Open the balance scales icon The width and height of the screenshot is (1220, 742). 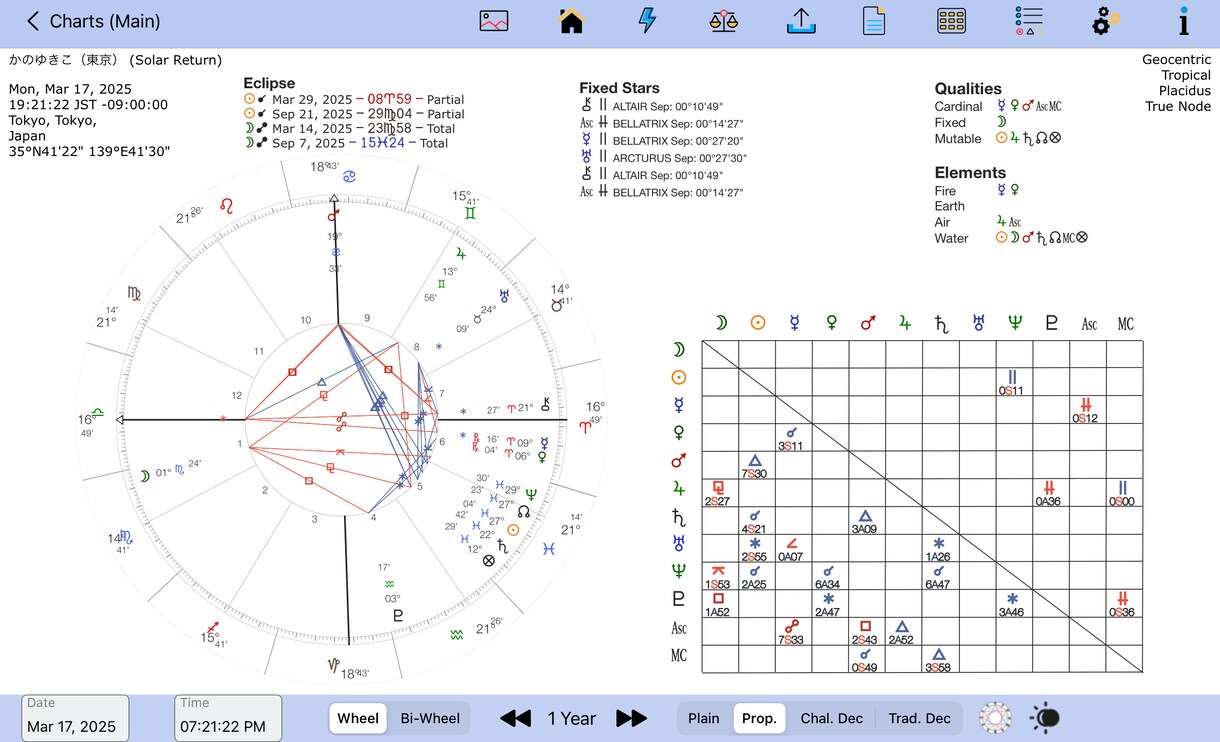tap(724, 21)
